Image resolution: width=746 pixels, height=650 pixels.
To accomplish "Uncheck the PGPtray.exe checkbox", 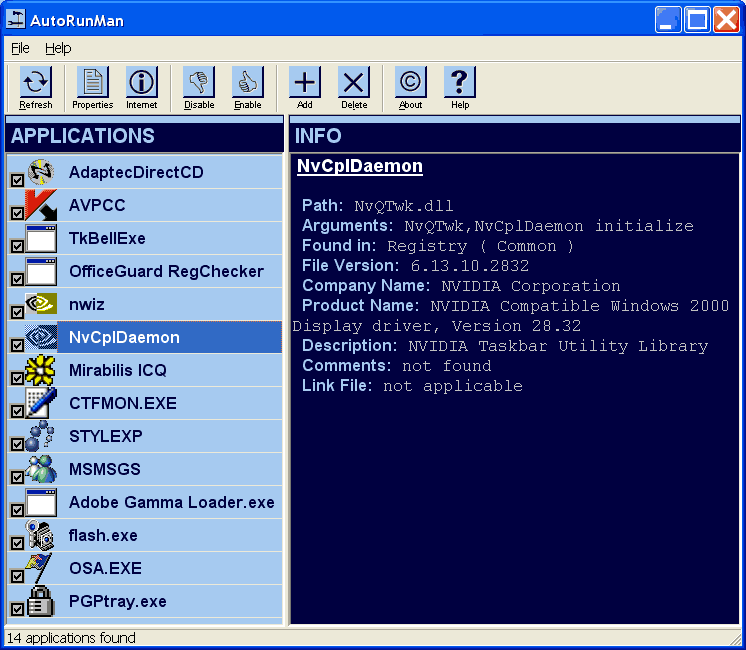I will (17, 609).
